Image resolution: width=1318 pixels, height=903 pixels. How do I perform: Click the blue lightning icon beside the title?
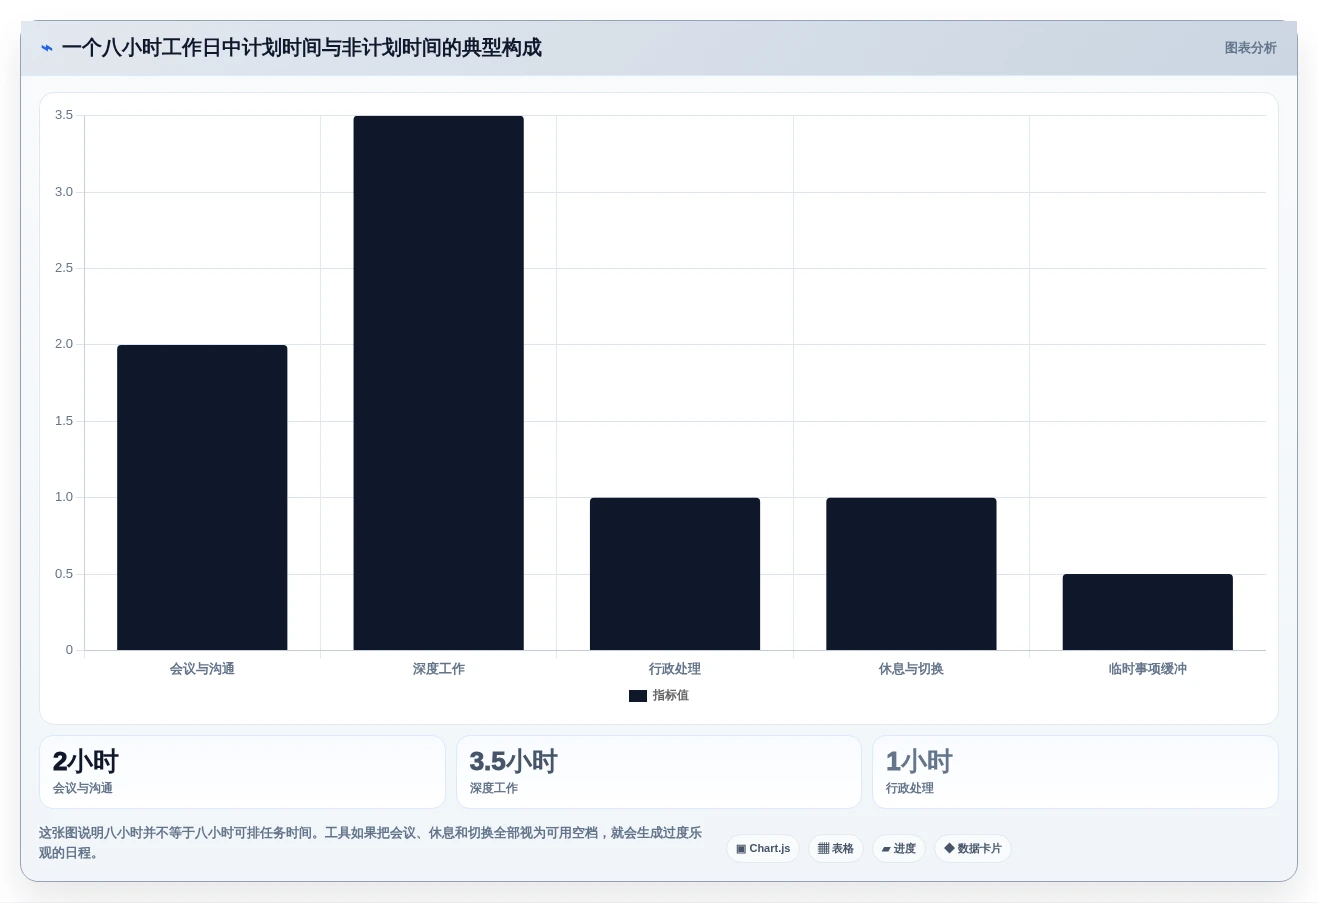point(47,48)
